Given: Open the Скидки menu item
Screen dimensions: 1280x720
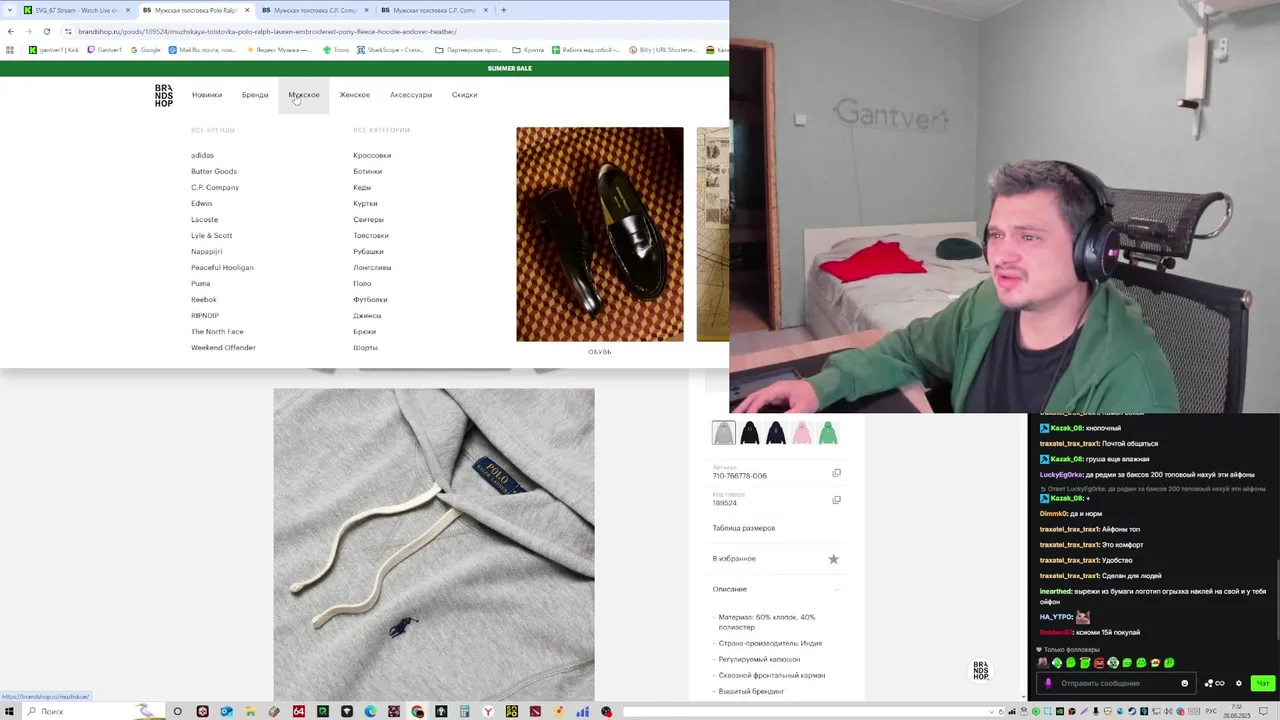Looking at the screenshot, I should coord(464,95).
